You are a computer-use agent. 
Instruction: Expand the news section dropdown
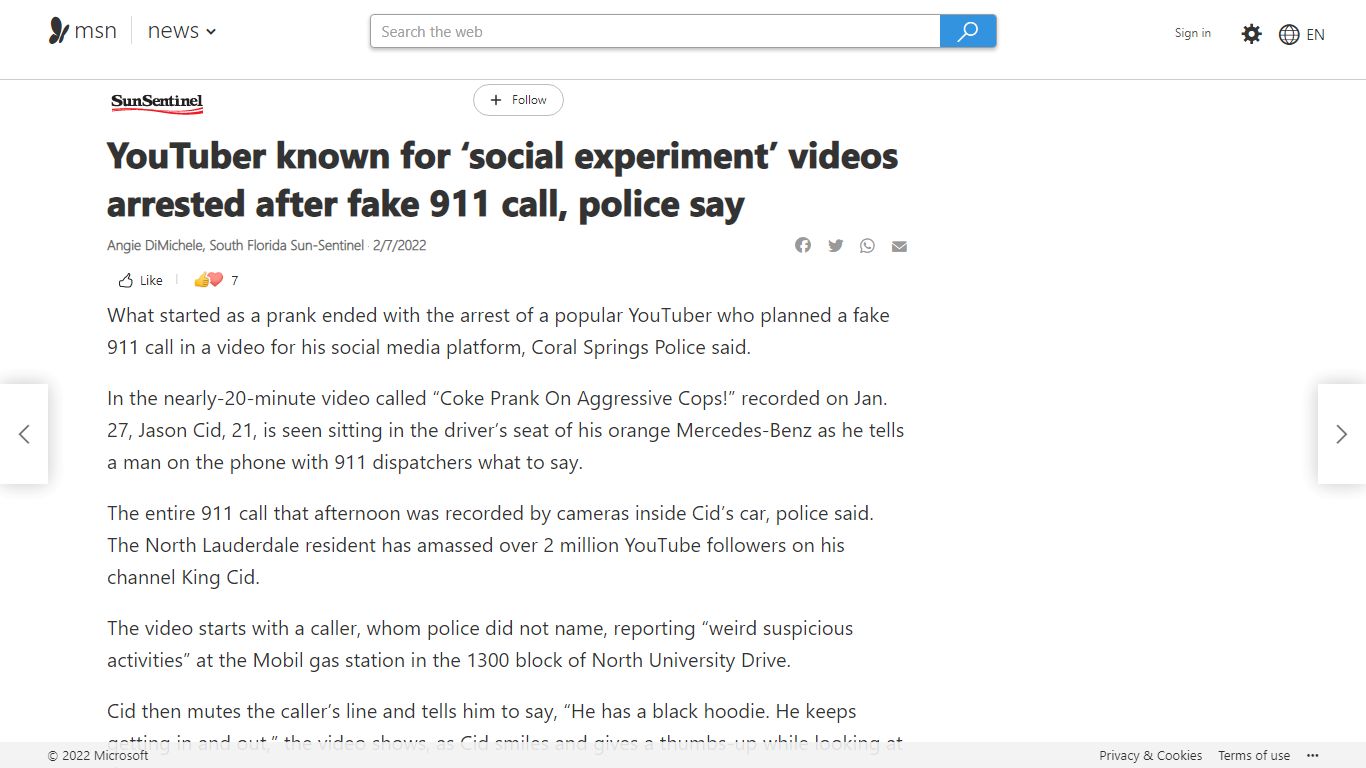(x=182, y=31)
